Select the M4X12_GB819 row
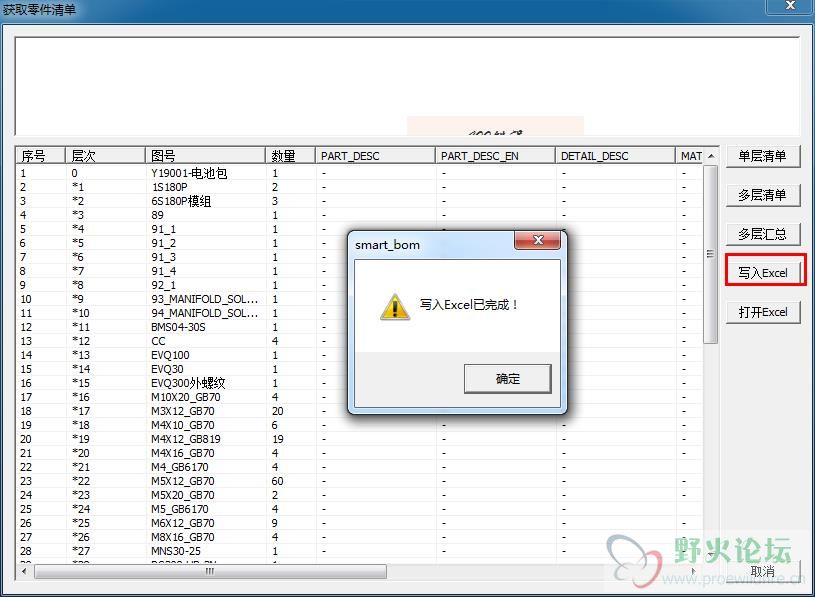The image size is (815, 597). (359, 440)
